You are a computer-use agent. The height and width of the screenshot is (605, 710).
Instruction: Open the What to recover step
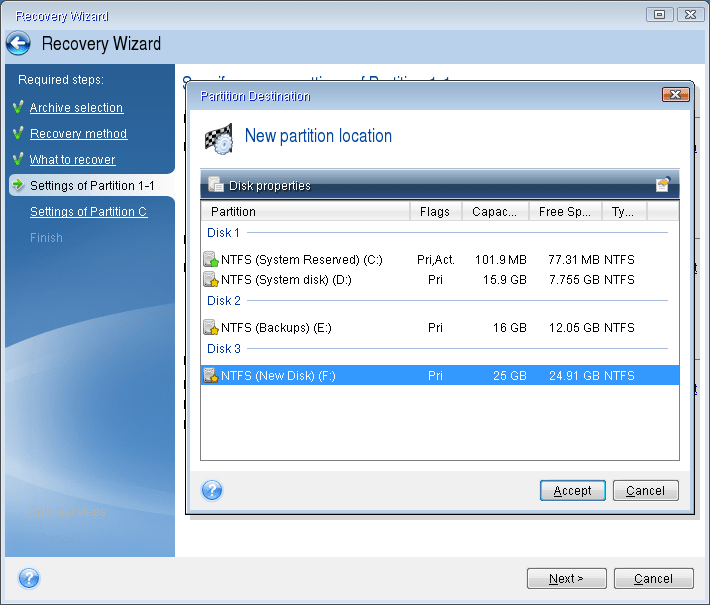72,160
